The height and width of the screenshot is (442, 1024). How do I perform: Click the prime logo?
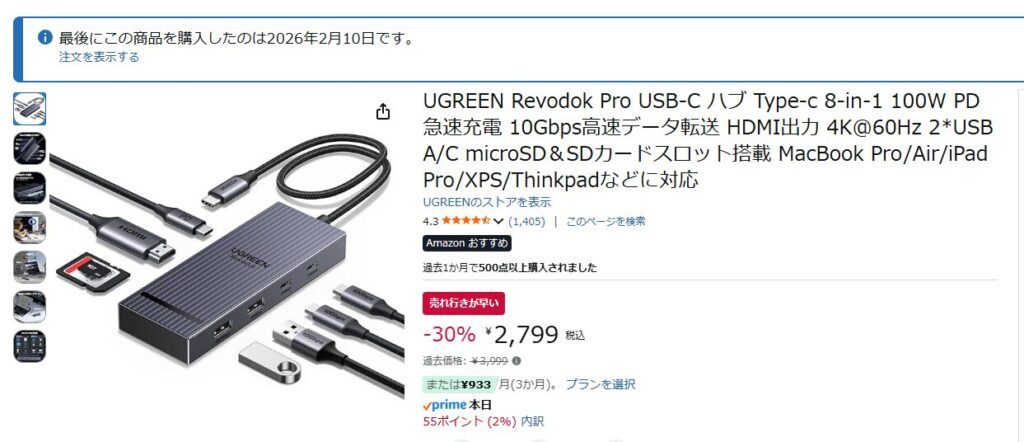click(445, 405)
